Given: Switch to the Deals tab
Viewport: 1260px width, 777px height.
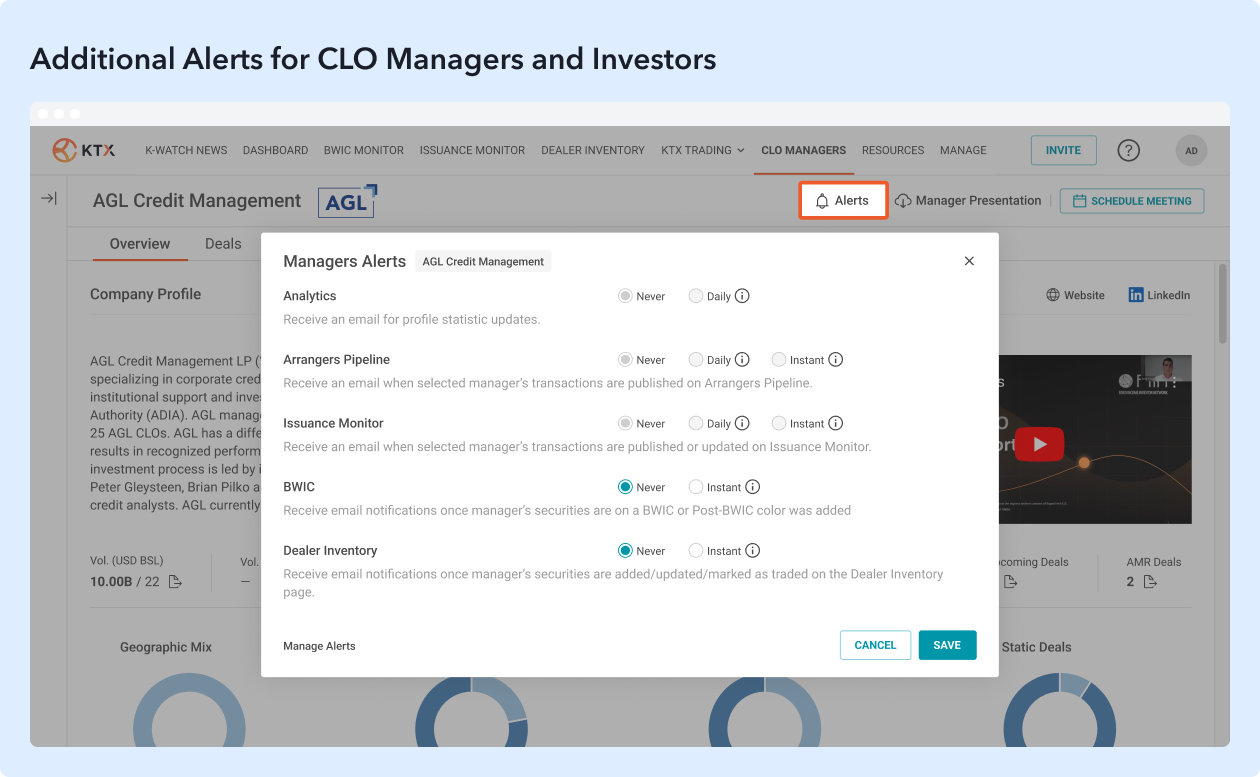Looking at the screenshot, I should (223, 244).
